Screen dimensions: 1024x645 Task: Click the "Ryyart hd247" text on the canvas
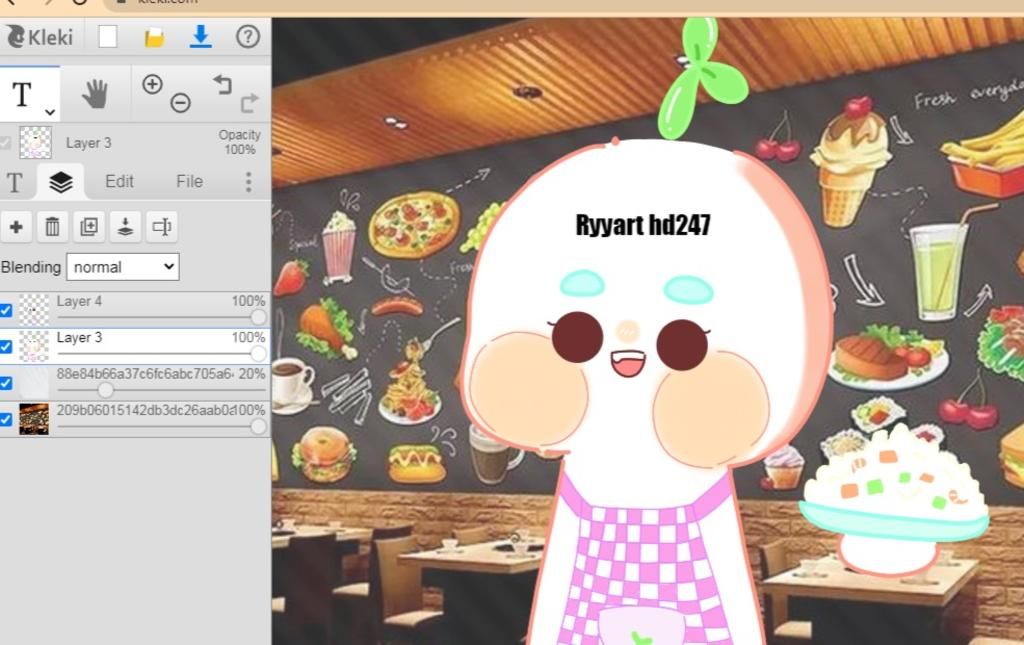pos(643,225)
